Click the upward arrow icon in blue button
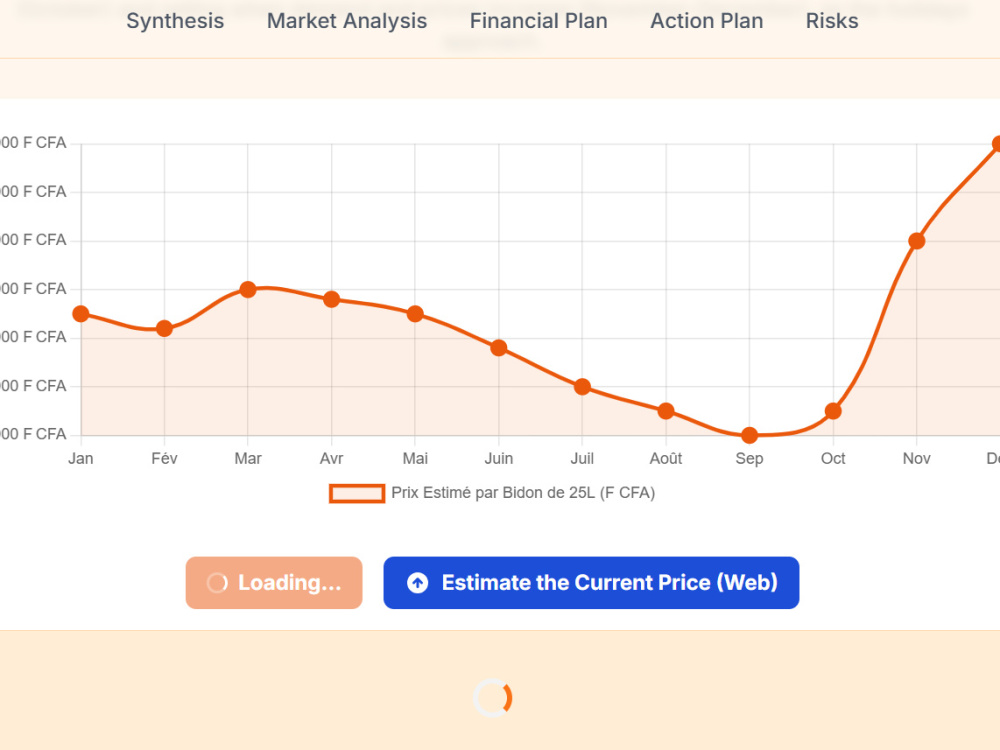Screen dimensions: 1000x750 [418, 583]
